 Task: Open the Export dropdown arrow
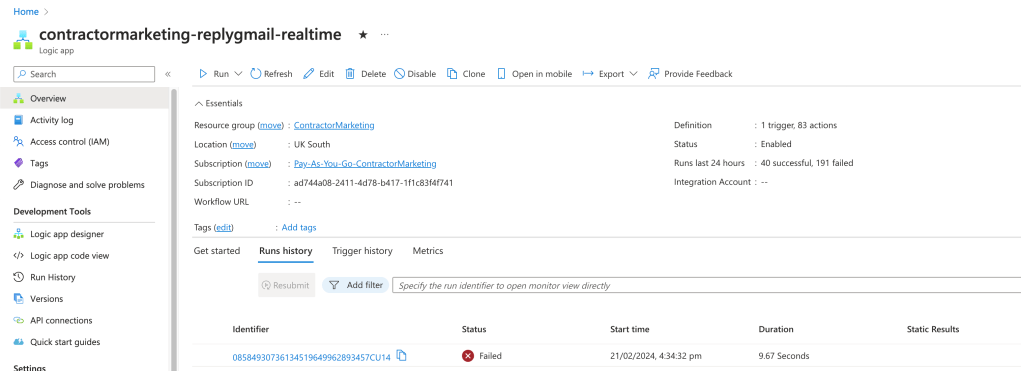(634, 74)
